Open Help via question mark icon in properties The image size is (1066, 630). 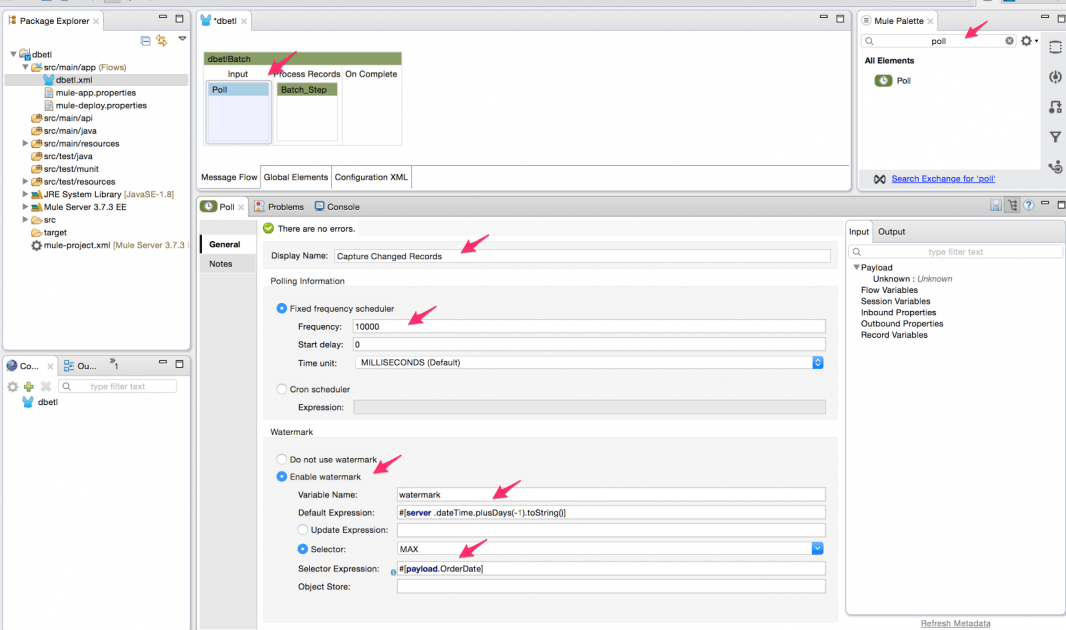[x=1028, y=206]
